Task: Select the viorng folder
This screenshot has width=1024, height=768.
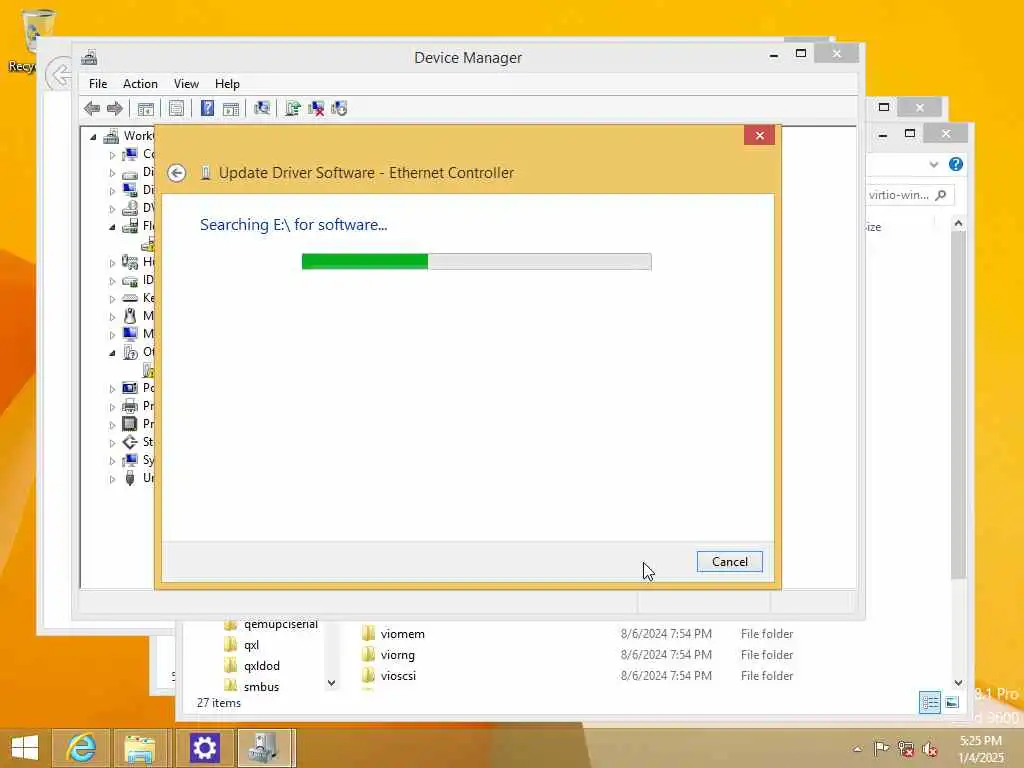Action: pos(398,655)
